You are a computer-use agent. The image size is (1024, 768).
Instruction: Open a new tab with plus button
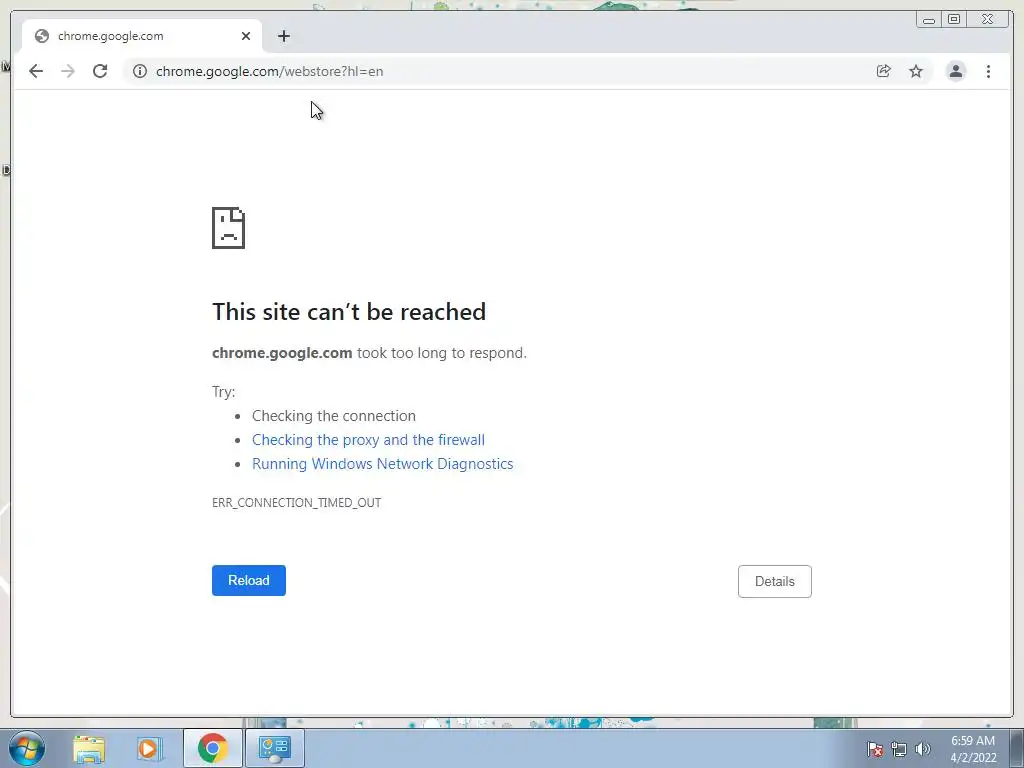[283, 36]
